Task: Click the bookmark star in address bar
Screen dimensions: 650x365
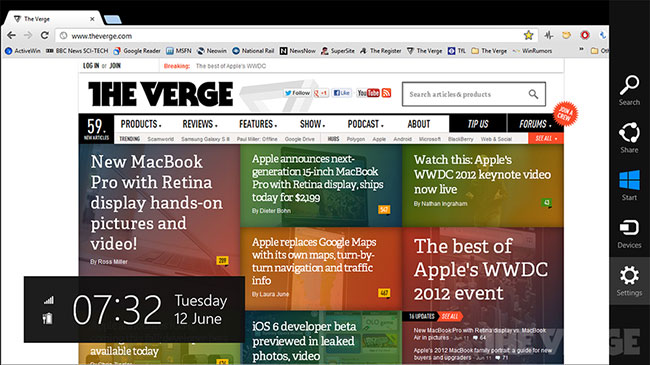Action: coord(528,36)
